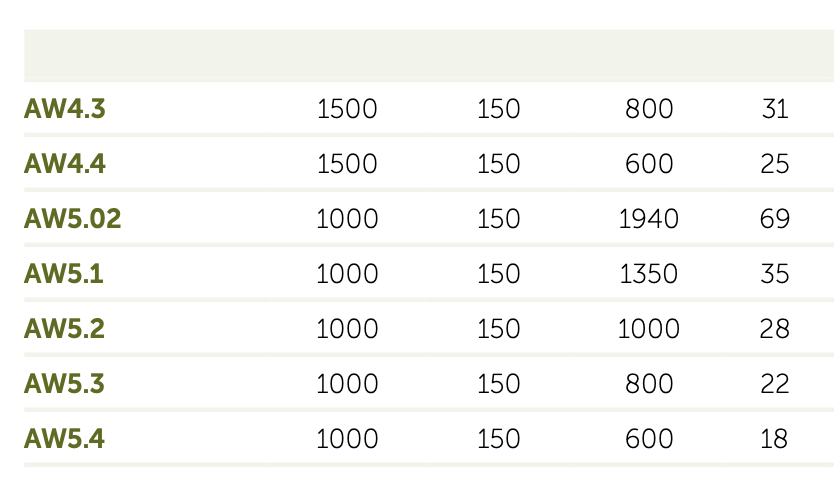Click the AW4.3 row label
This screenshot has width=834, height=498.
coord(64,109)
